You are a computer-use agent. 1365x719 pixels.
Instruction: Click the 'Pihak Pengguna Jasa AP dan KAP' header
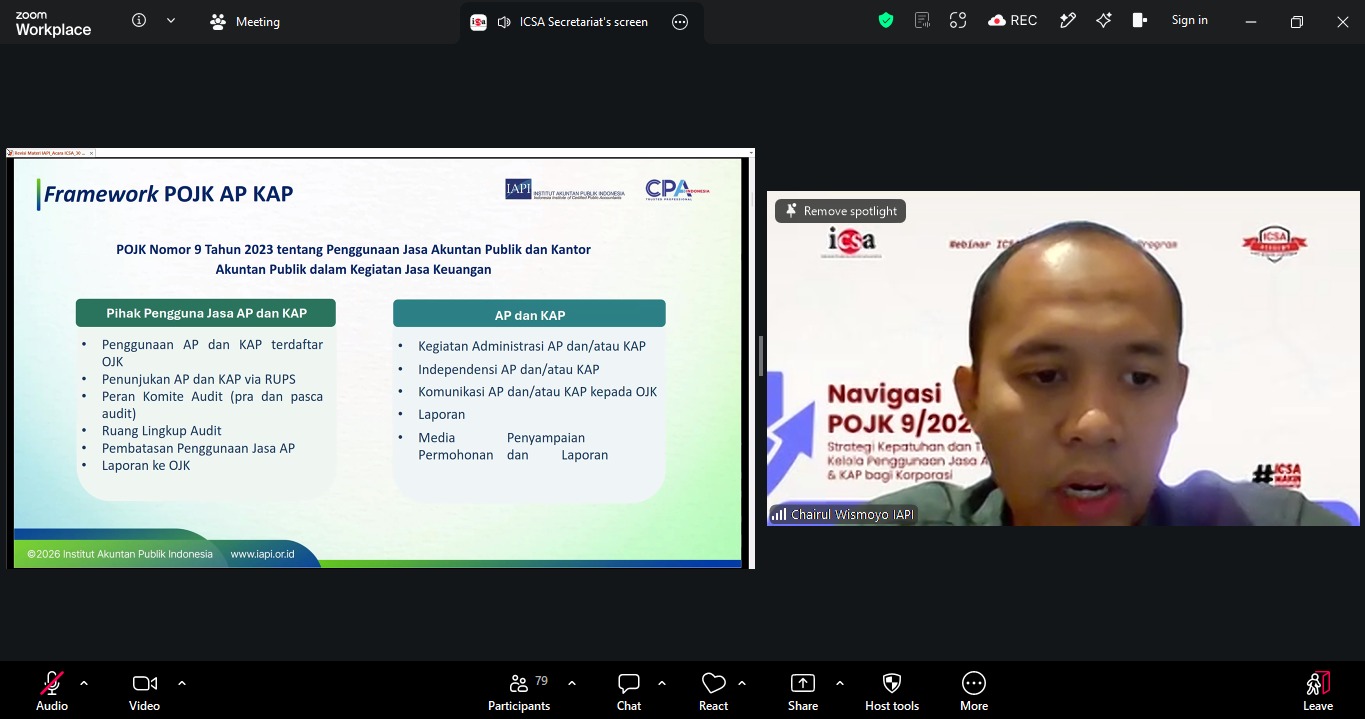click(x=206, y=313)
